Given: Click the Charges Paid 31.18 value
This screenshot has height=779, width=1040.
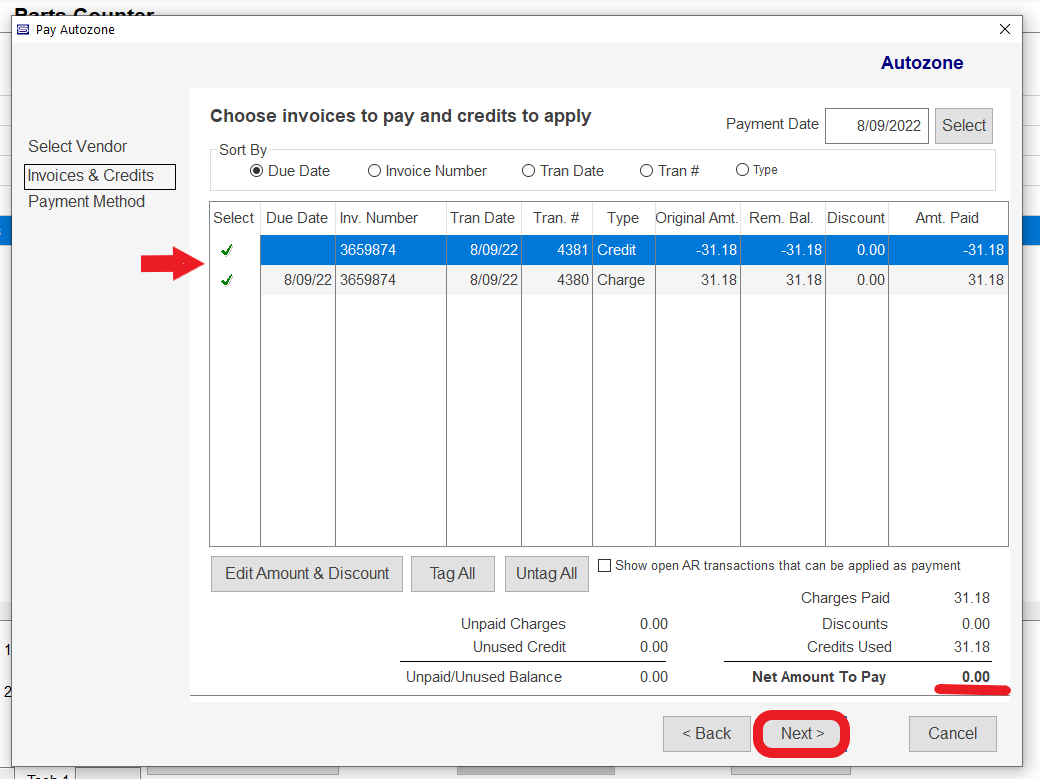Looking at the screenshot, I should [x=972, y=598].
